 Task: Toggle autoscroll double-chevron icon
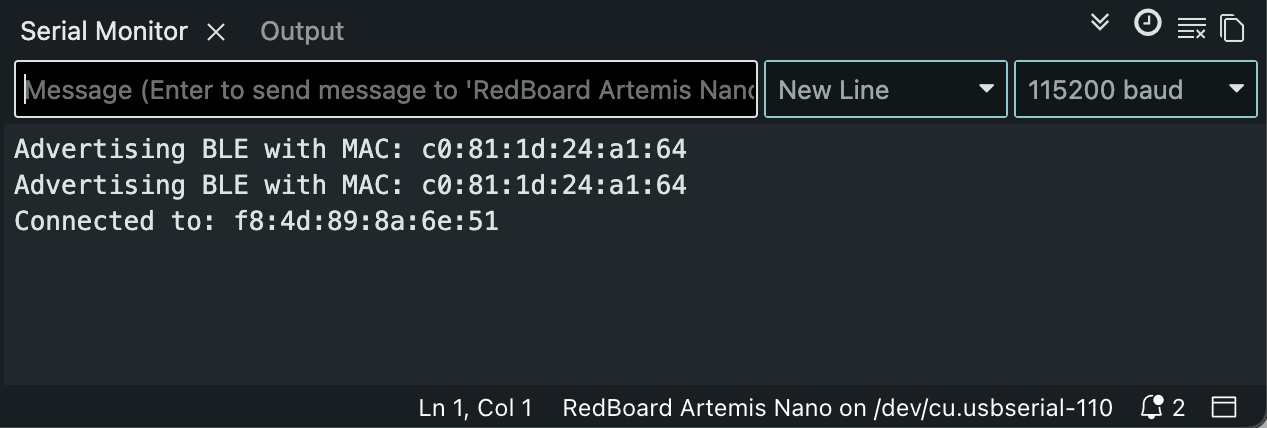pos(1100,23)
